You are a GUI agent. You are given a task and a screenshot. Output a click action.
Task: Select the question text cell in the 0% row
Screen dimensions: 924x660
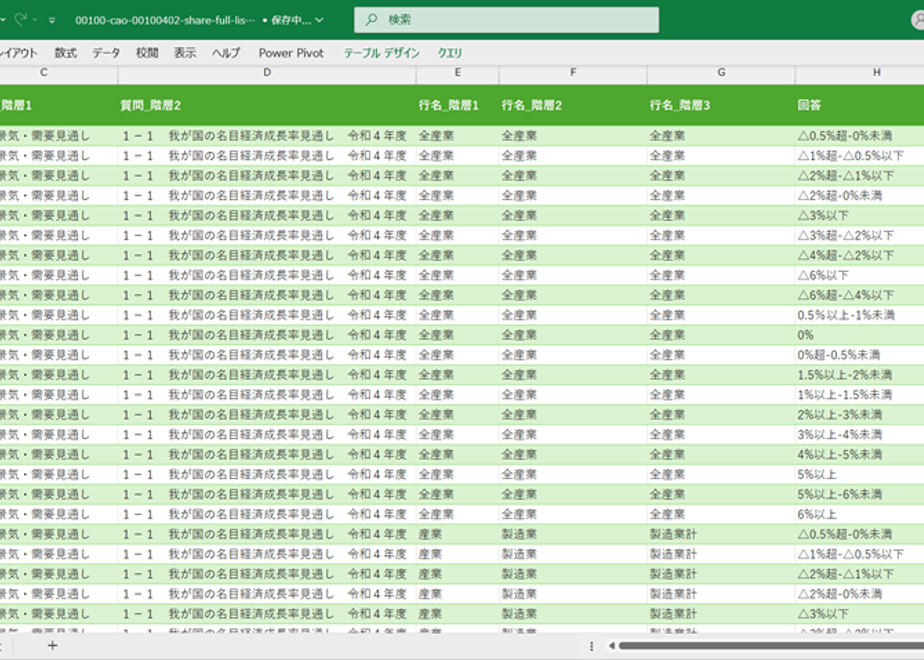coord(267,335)
